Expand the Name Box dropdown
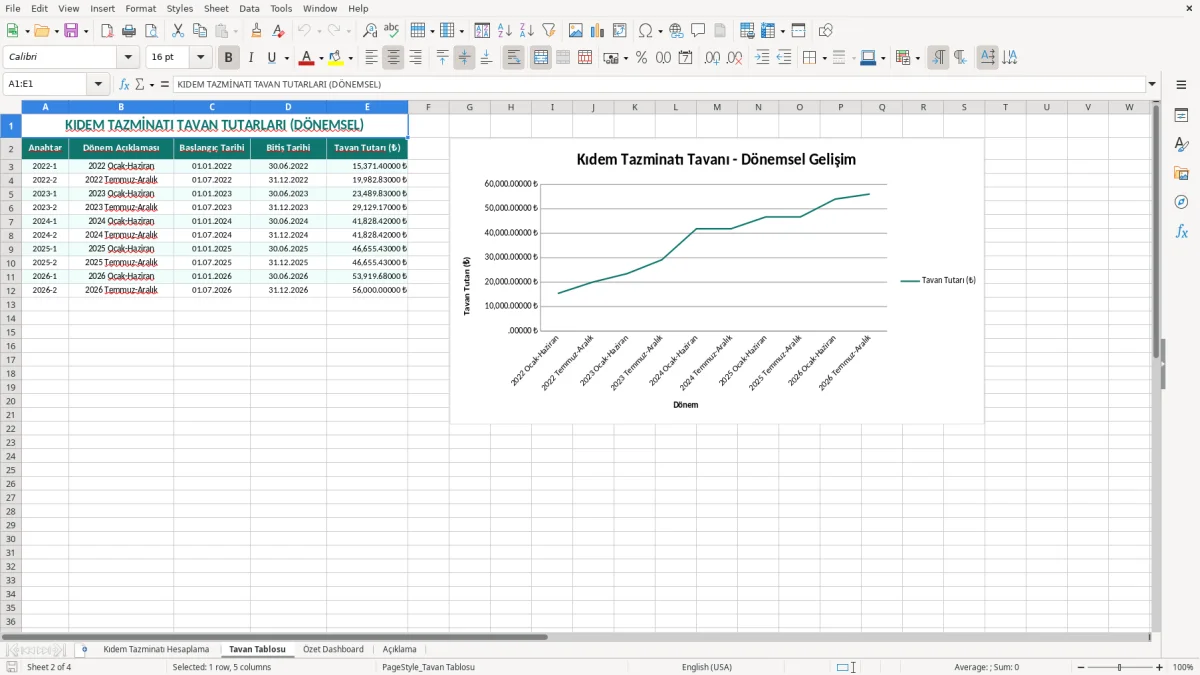 tap(98, 84)
